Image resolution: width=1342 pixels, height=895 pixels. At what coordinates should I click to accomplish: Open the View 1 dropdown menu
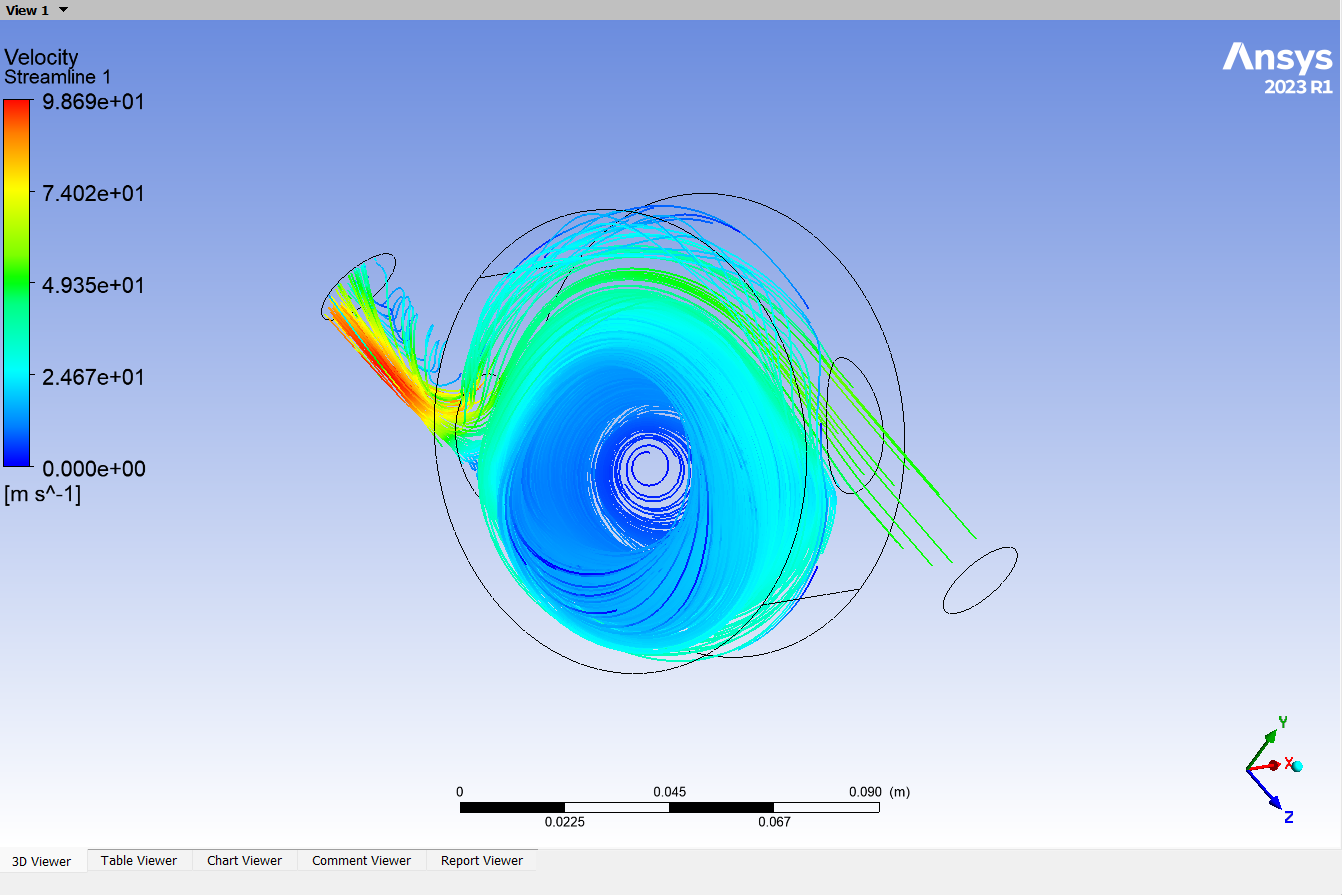click(63, 10)
